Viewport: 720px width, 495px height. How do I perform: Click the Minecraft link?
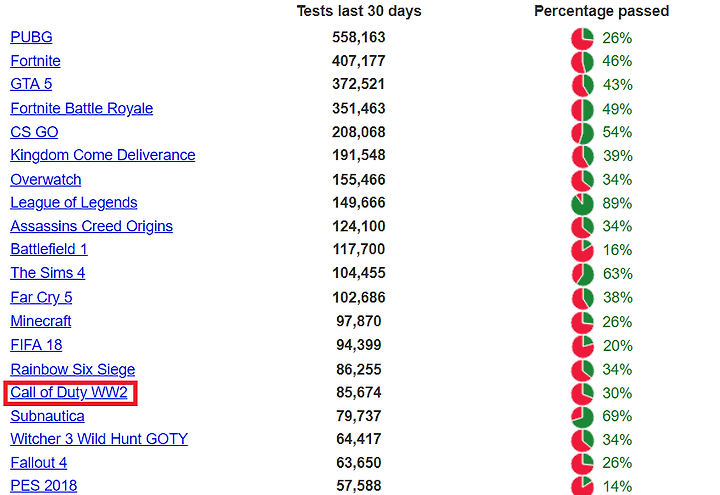[41, 321]
